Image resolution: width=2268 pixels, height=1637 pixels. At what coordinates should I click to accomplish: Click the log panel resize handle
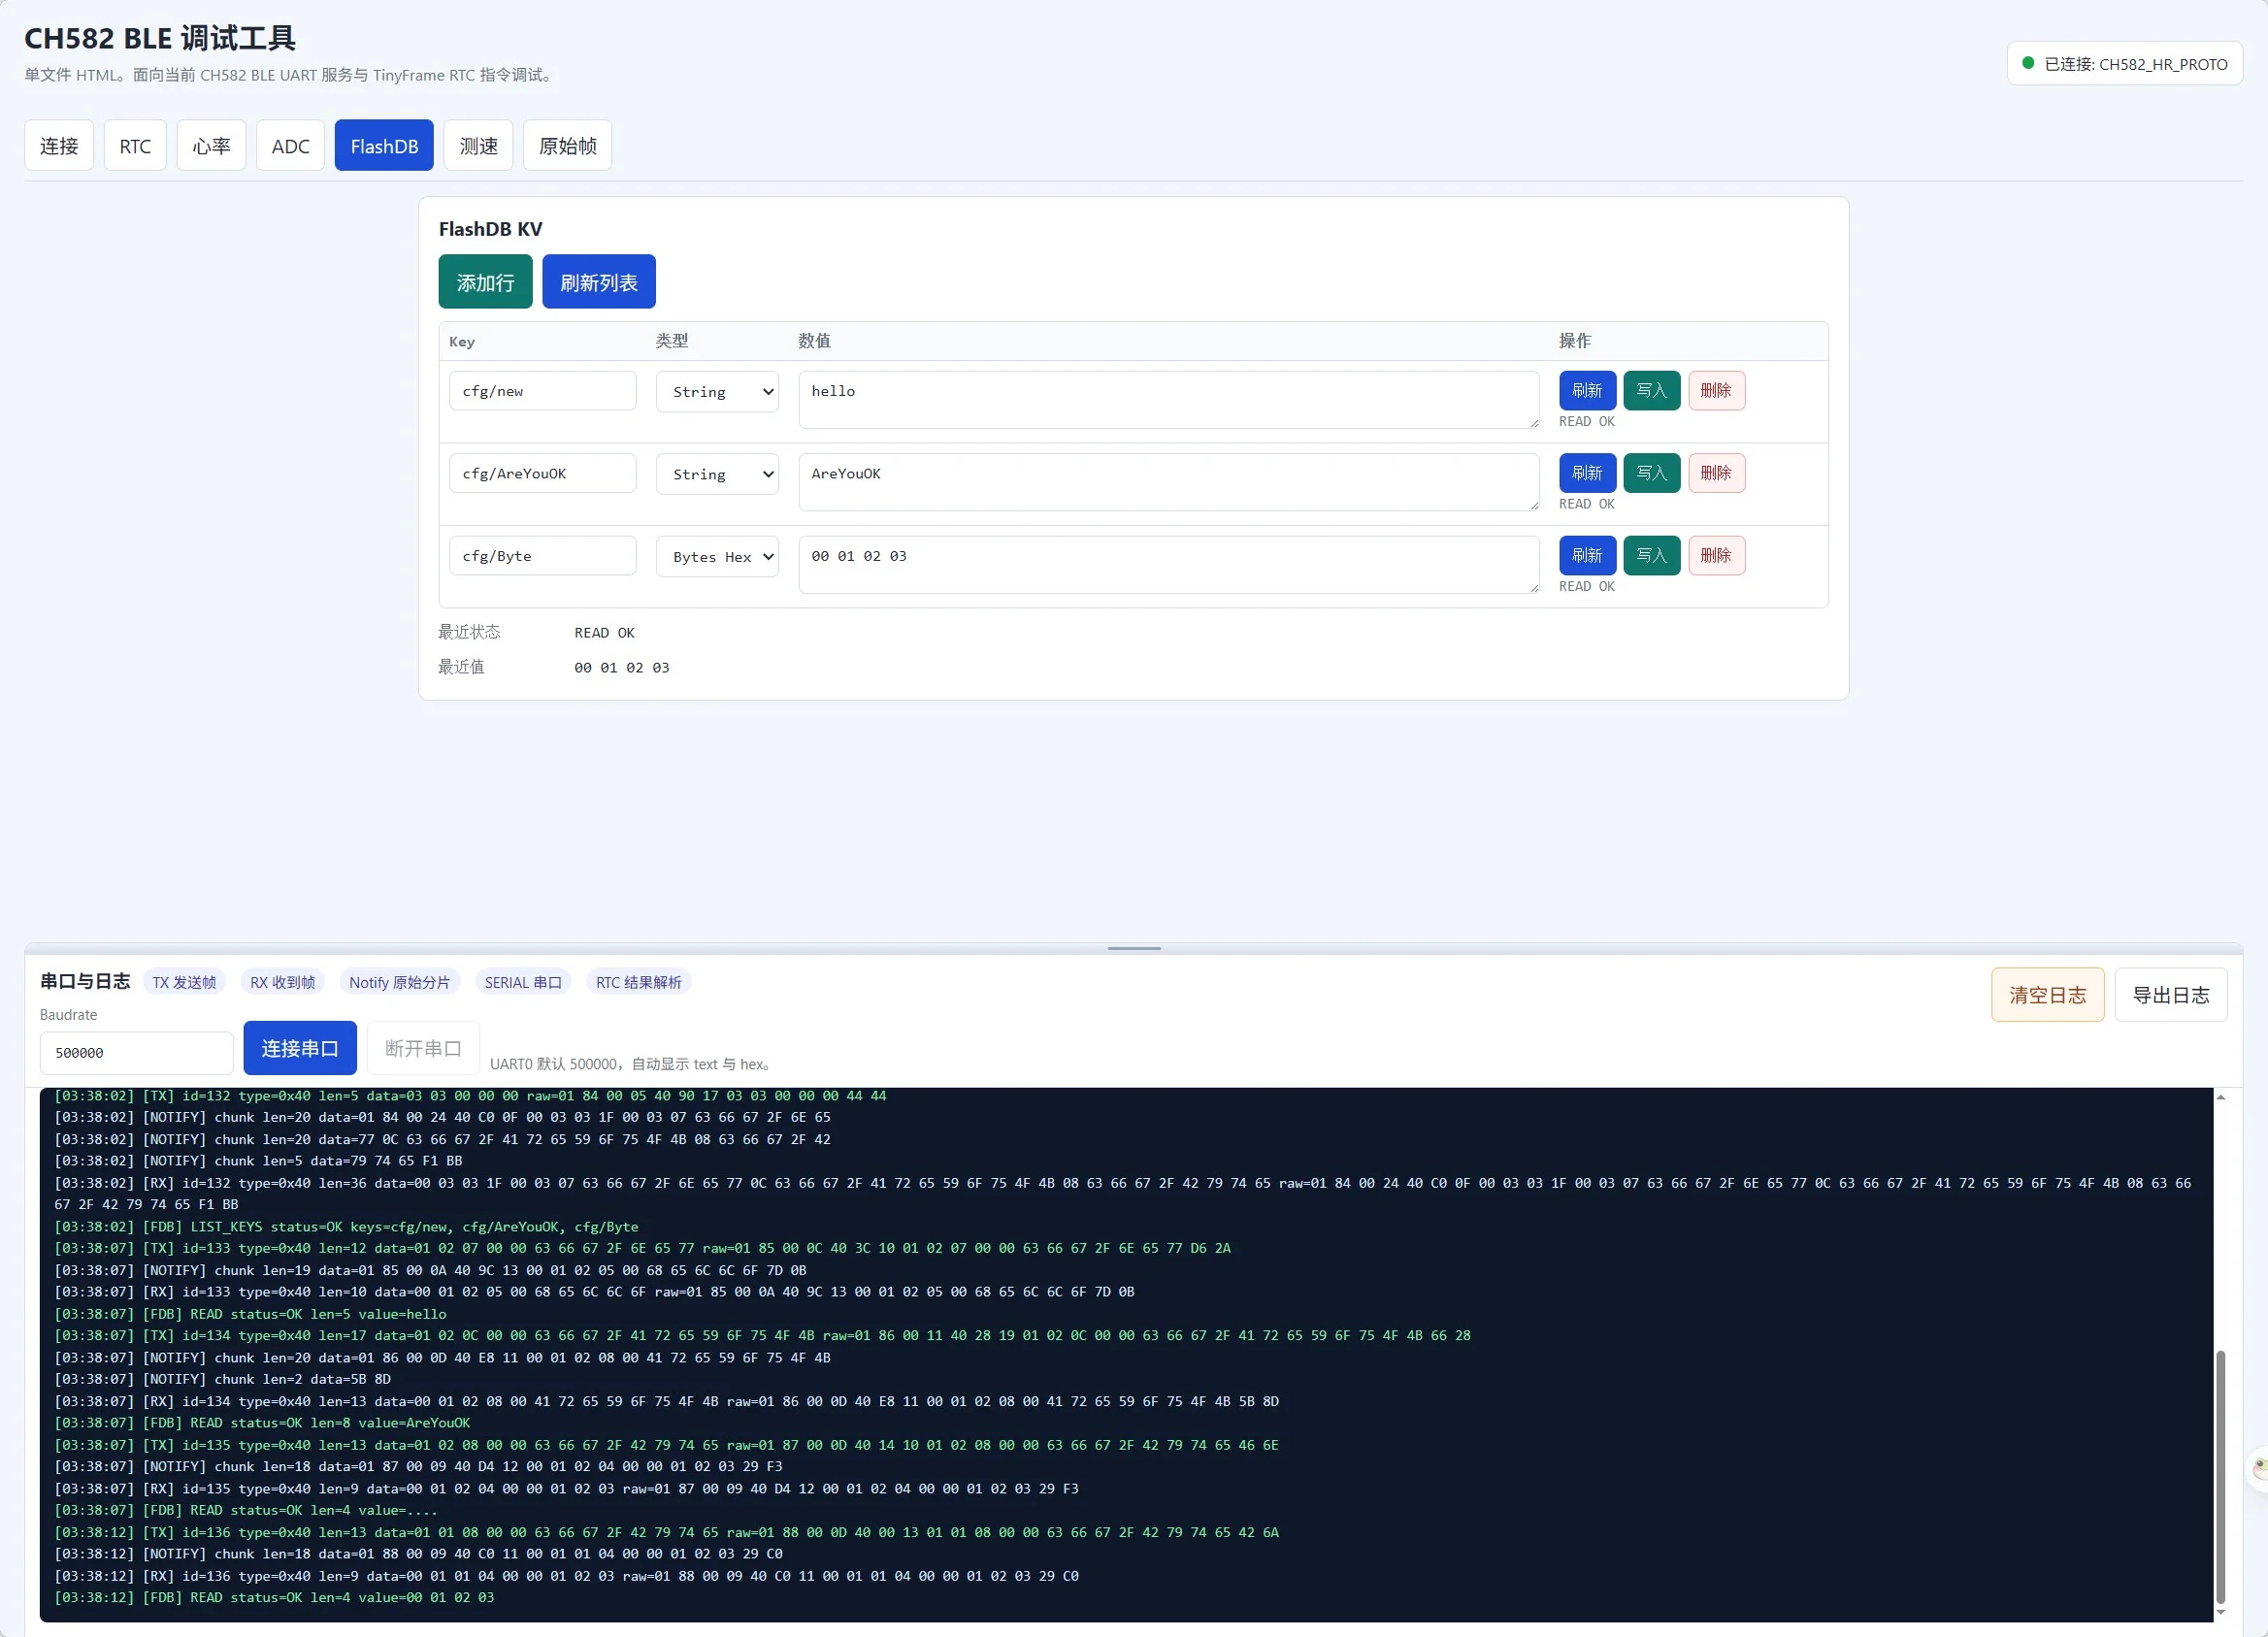click(1134, 948)
